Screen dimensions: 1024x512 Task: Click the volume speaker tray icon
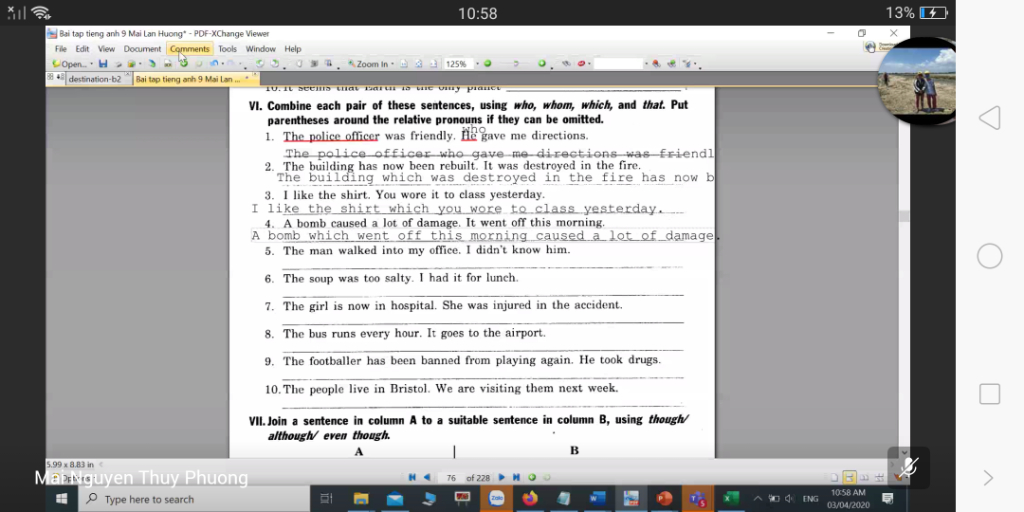pyautogui.click(x=790, y=499)
